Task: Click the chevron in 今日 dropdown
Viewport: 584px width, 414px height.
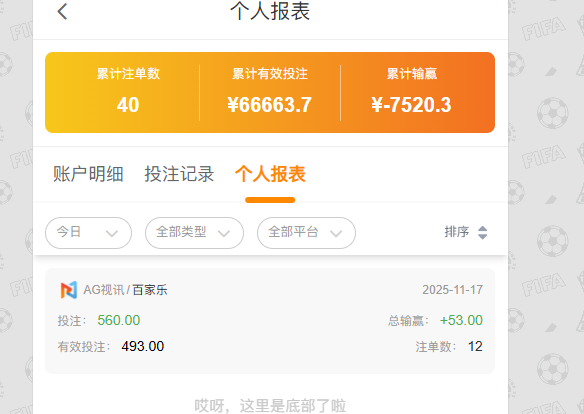Action: click(112, 233)
